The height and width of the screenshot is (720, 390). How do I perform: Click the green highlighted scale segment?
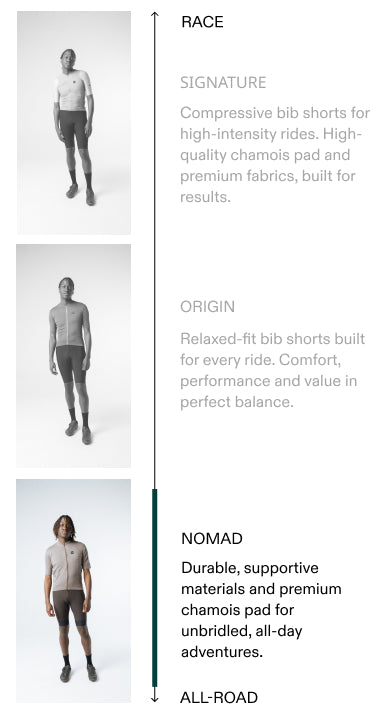coord(155,588)
